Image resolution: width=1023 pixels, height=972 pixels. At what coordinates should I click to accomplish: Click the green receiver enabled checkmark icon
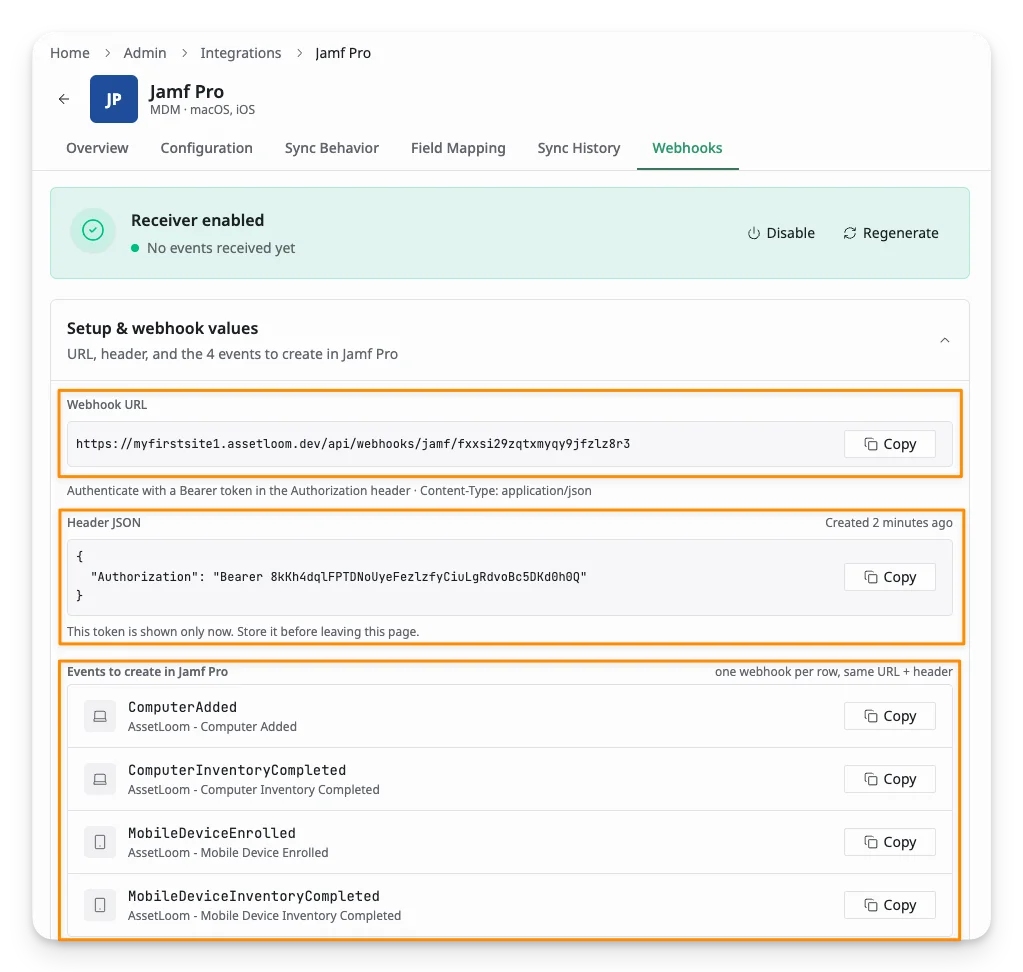(x=93, y=230)
